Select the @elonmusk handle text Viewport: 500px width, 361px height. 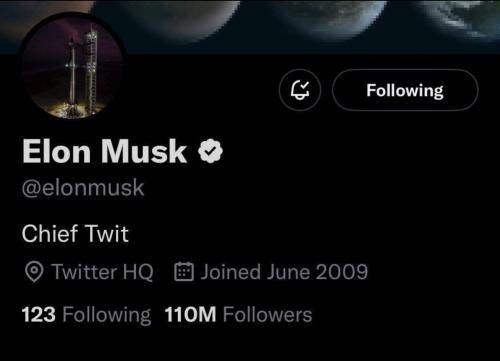click(83, 188)
